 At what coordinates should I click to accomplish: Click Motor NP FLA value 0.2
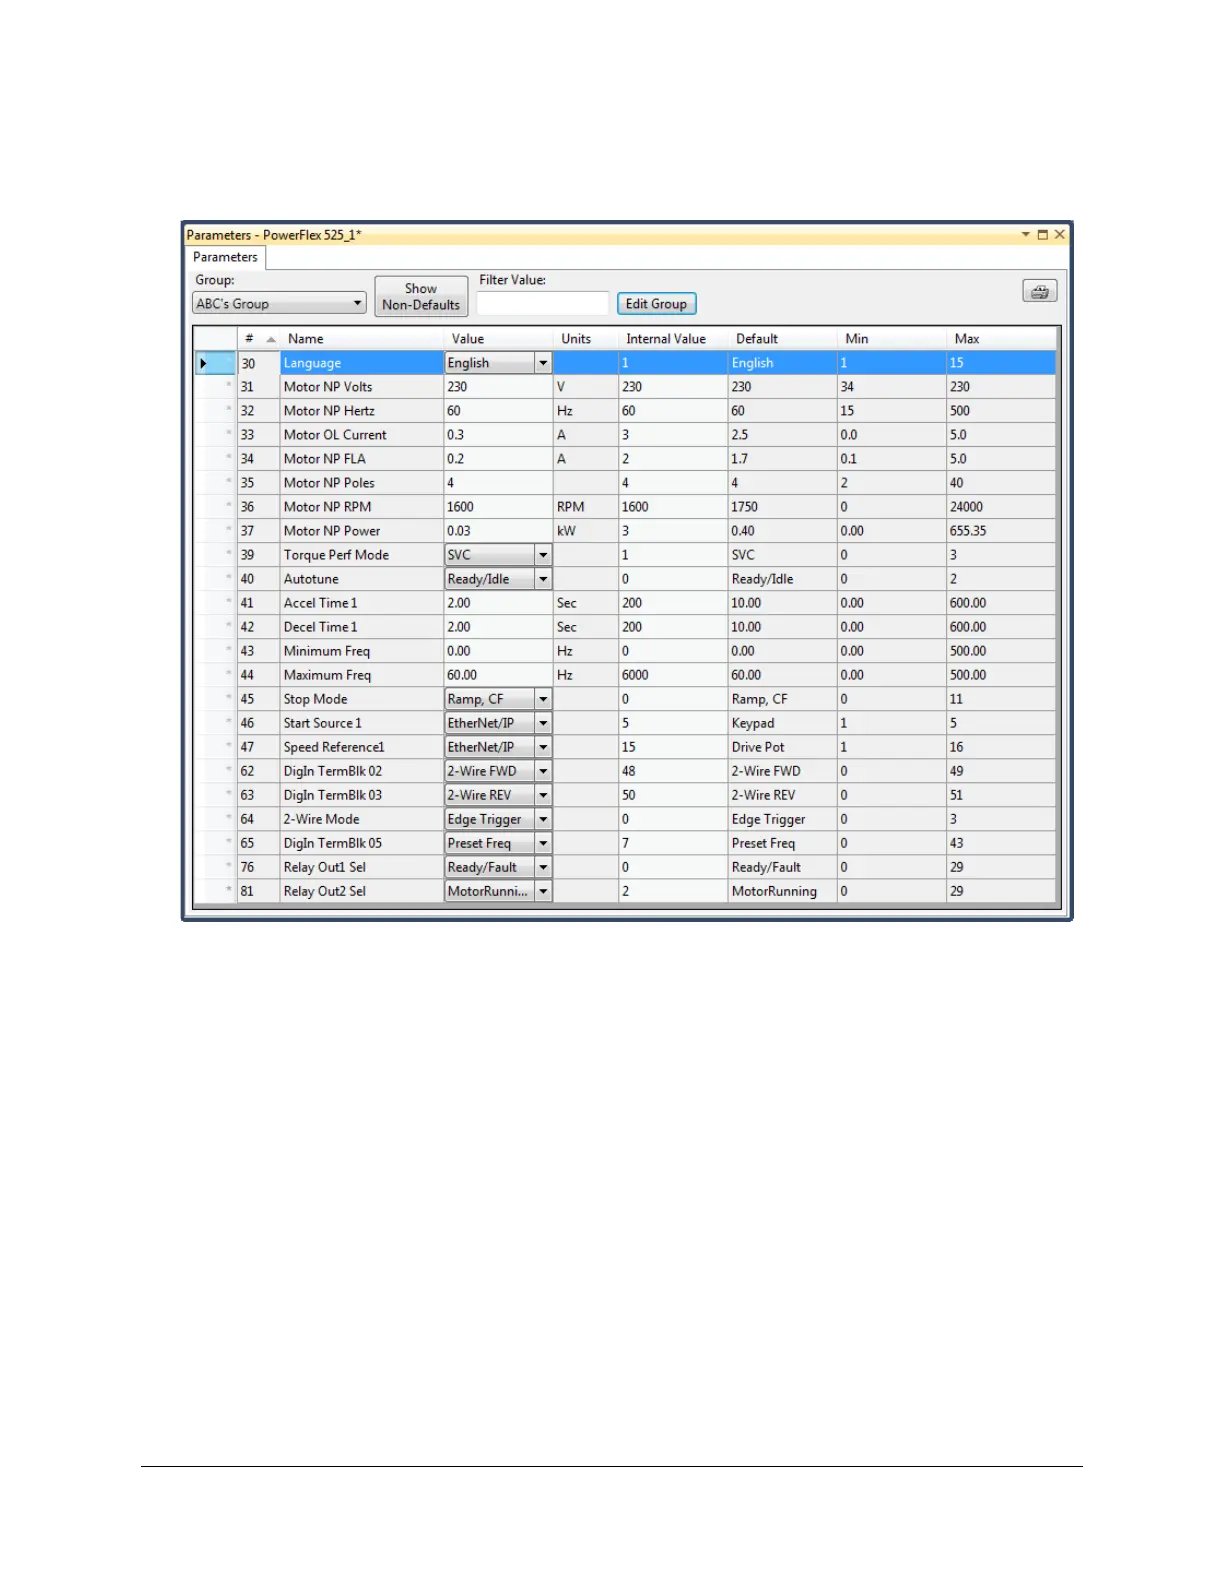[x=498, y=459]
